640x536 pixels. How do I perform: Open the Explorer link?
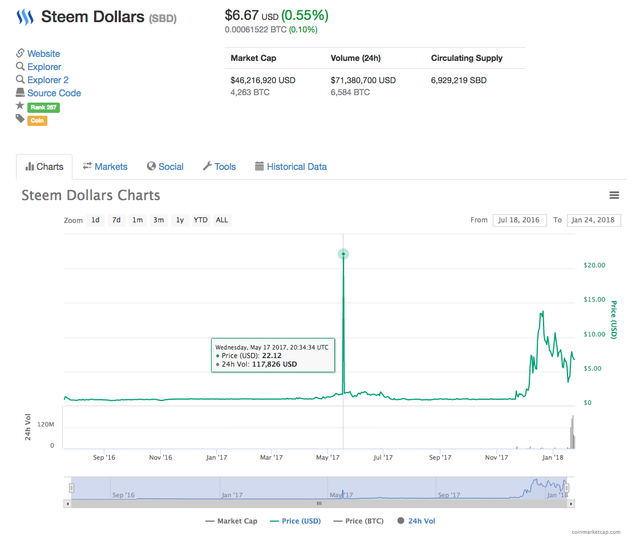(44, 67)
